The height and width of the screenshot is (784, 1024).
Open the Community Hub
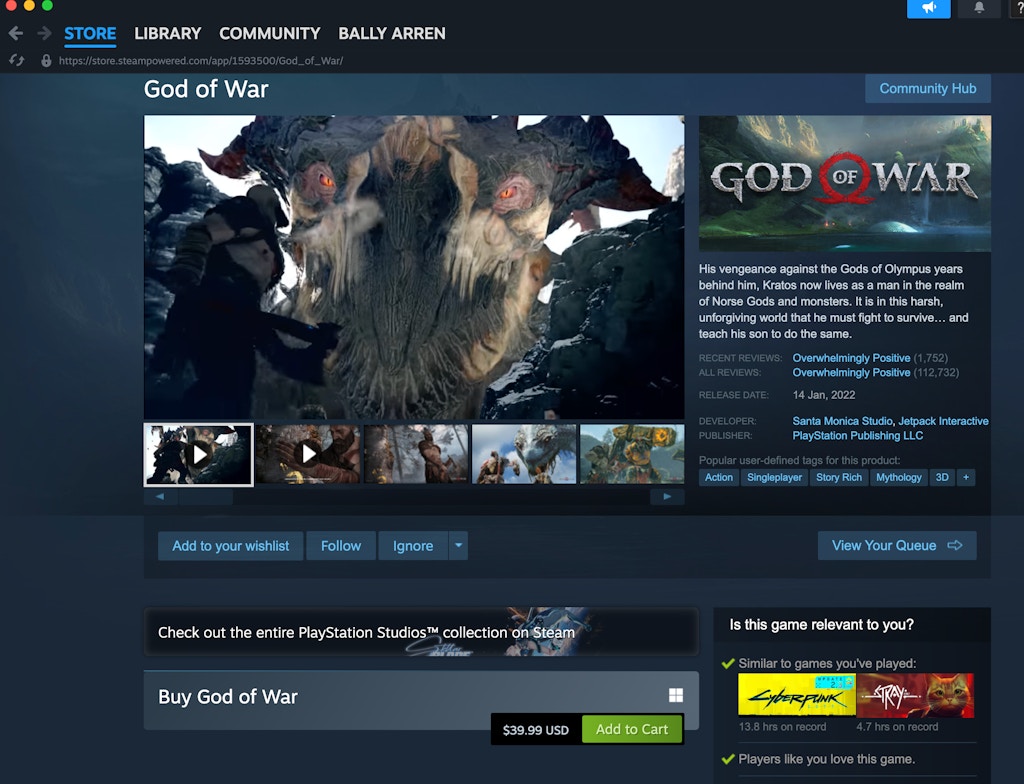(927, 88)
